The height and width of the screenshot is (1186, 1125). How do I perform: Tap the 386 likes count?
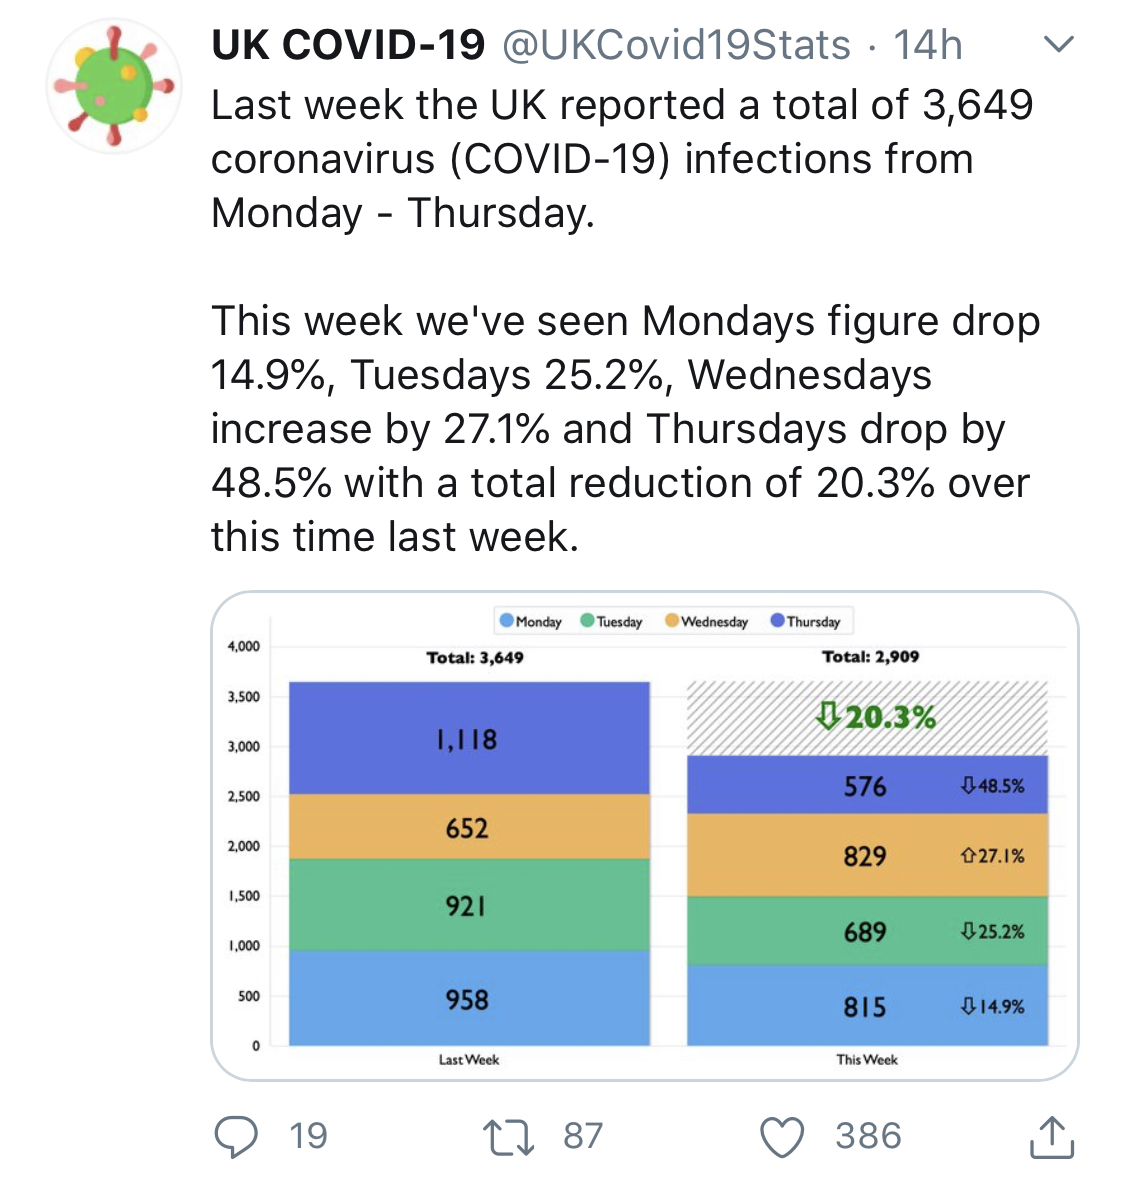click(x=868, y=1137)
